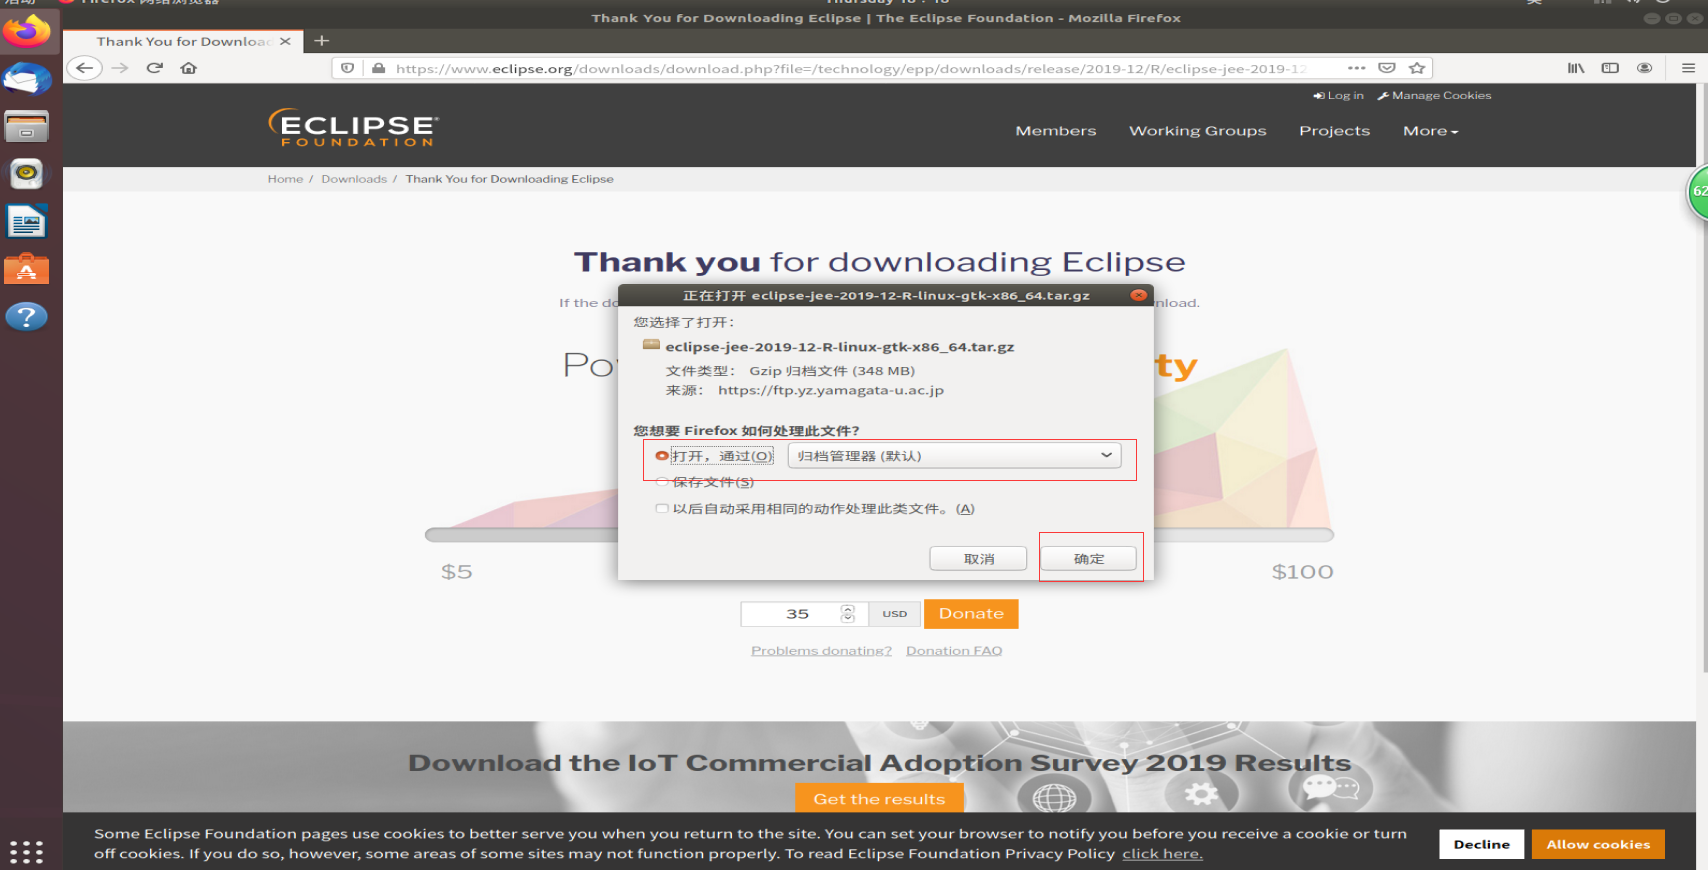Open Rhythmbox music player in dock

click(x=27, y=174)
